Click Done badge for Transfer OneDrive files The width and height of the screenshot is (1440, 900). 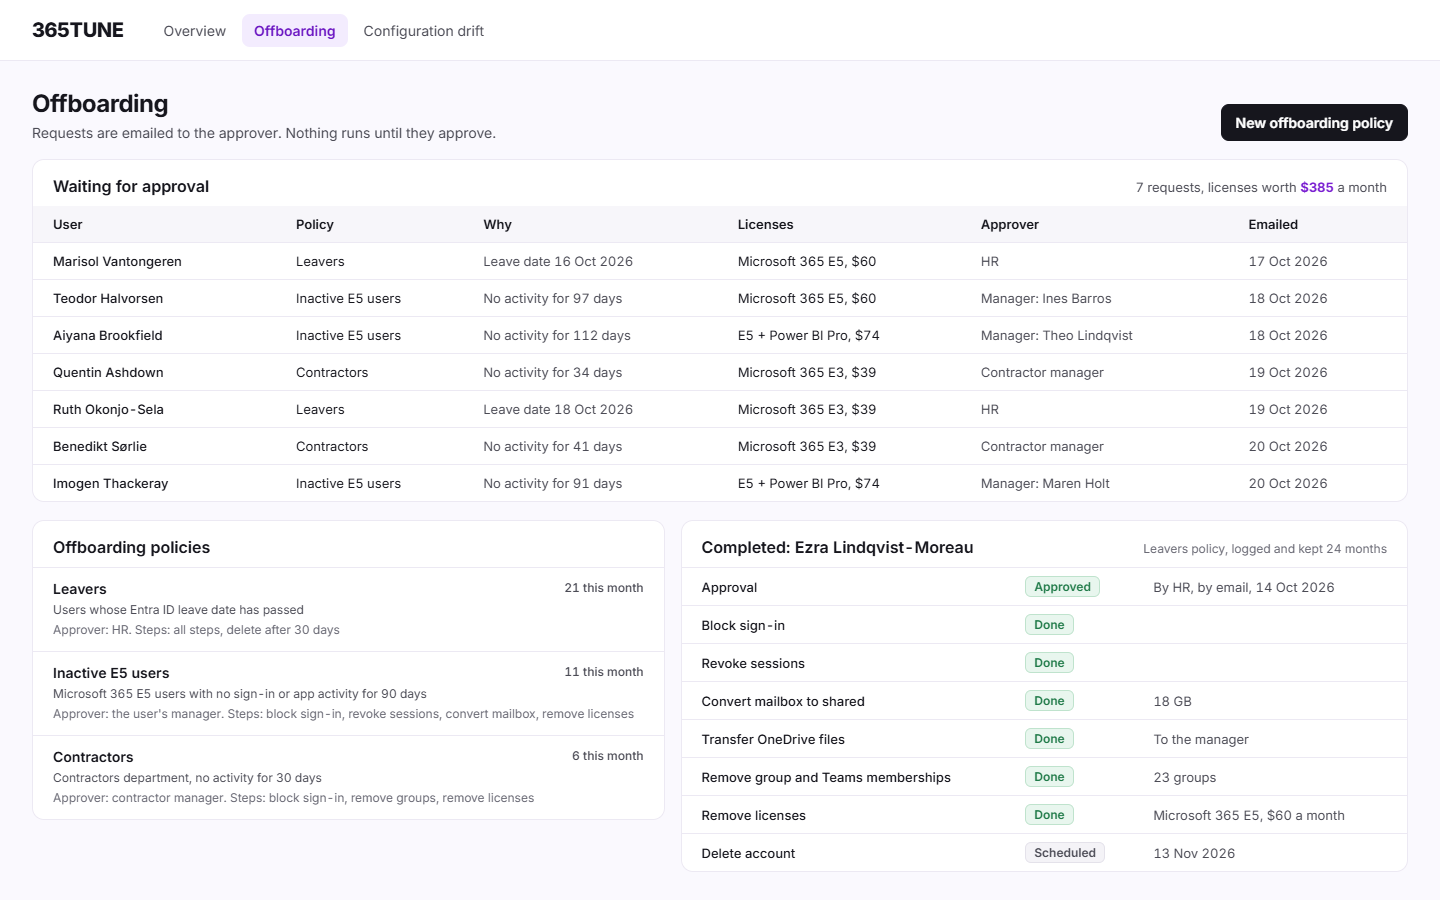pyautogui.click(x=1049, y=739)
